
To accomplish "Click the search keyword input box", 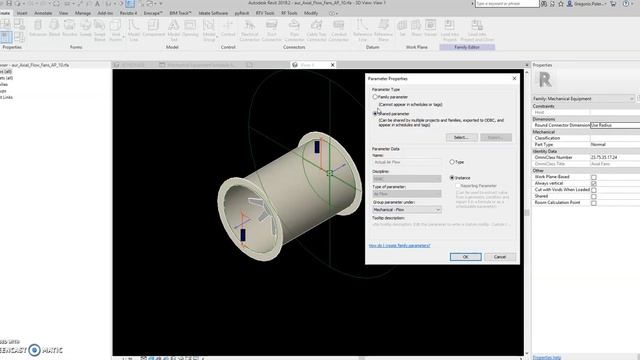I will [507, 4].
